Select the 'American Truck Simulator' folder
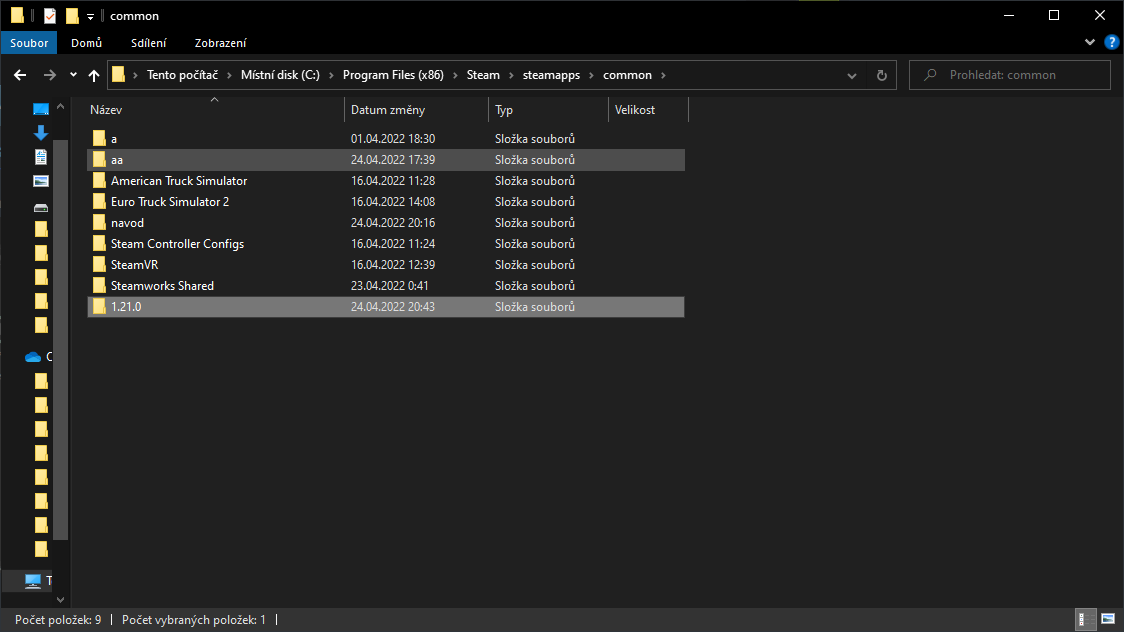Viewport: 1124px width, 632px height. pos(179,181)
